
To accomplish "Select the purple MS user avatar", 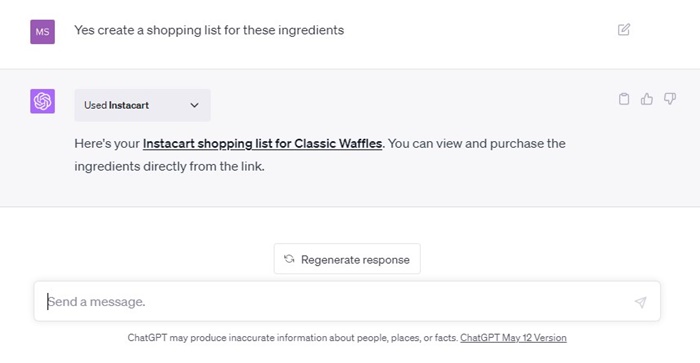I will click(42, 32).
